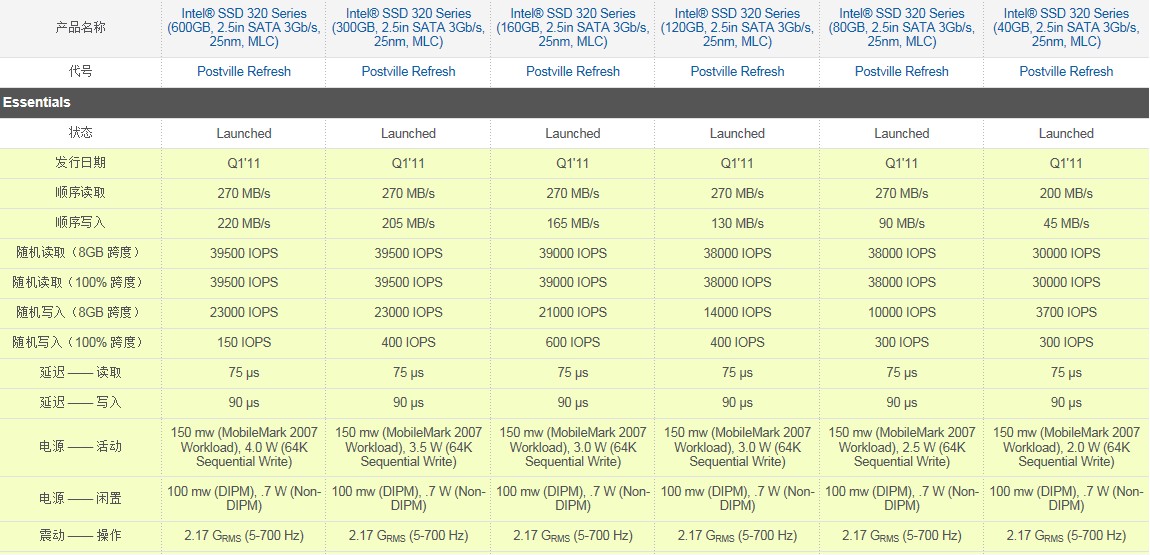Click the 3.5 W active power cell
The height and width of the screenshot is (555, 1150).
[409, 447]
